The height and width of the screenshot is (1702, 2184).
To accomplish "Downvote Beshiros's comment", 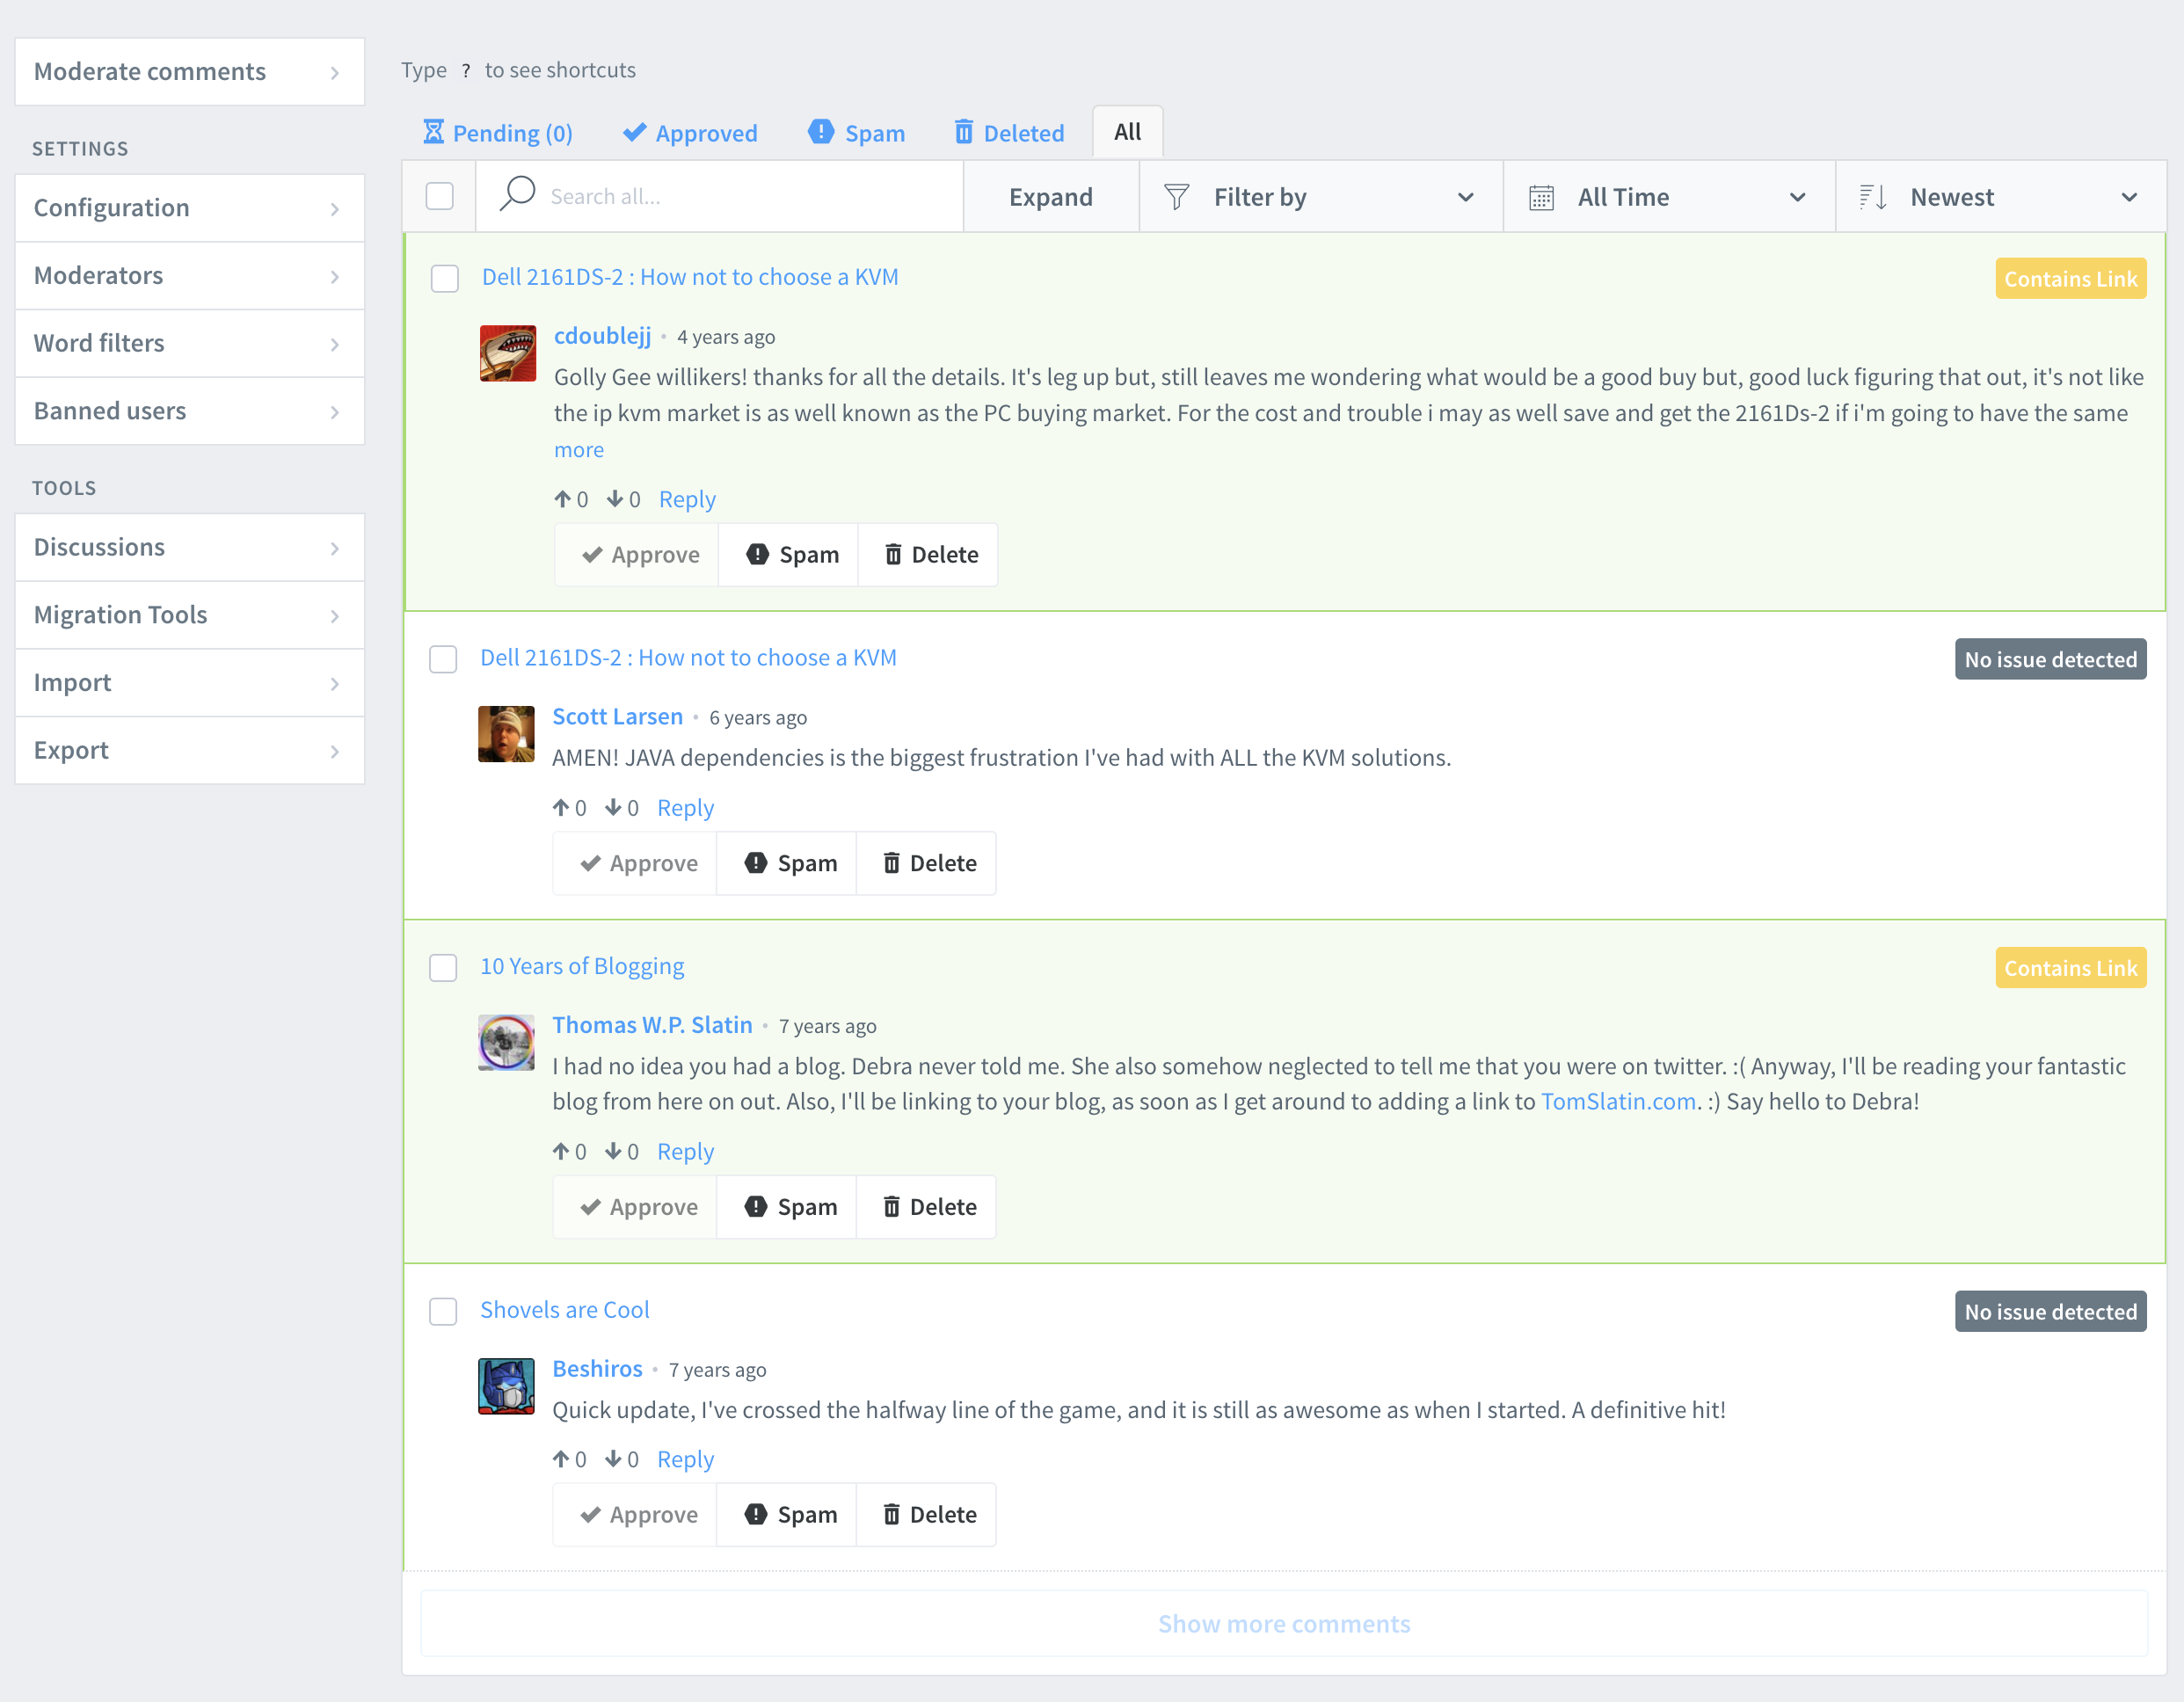I will point(613,1459).
